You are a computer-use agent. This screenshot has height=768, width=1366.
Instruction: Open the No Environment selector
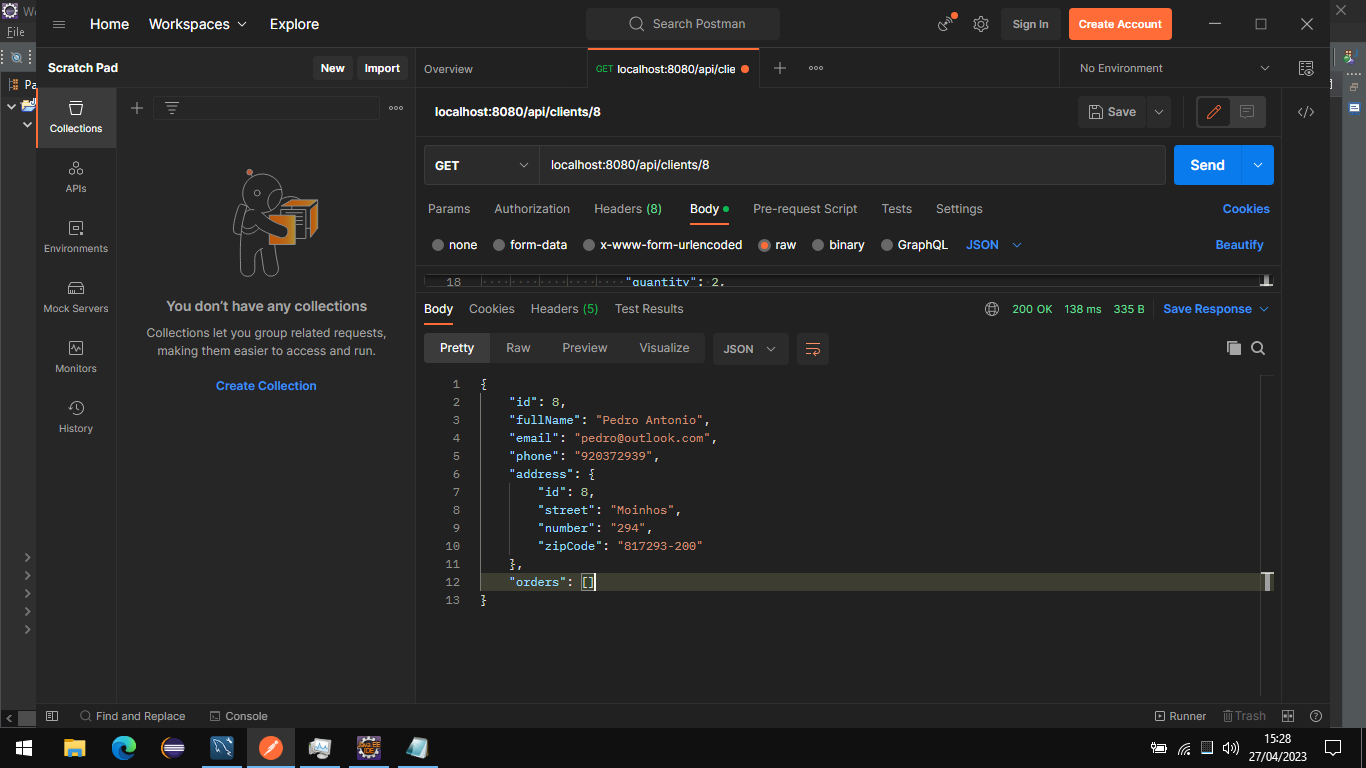[x=1174, y=68]
